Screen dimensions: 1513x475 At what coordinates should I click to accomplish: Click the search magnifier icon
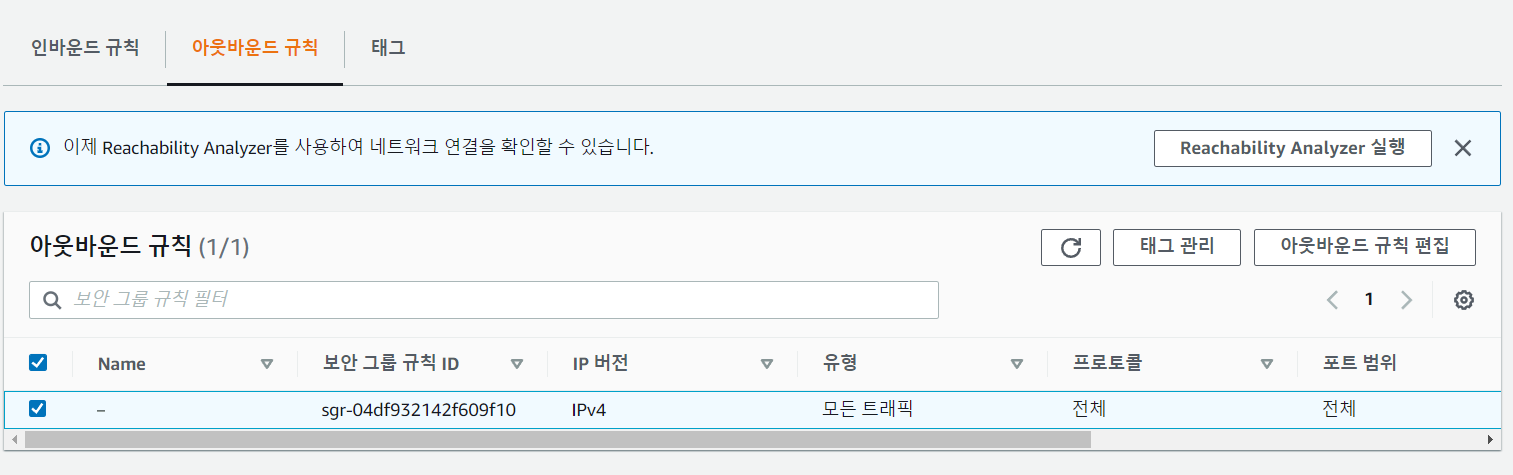[x=52, y=300]
